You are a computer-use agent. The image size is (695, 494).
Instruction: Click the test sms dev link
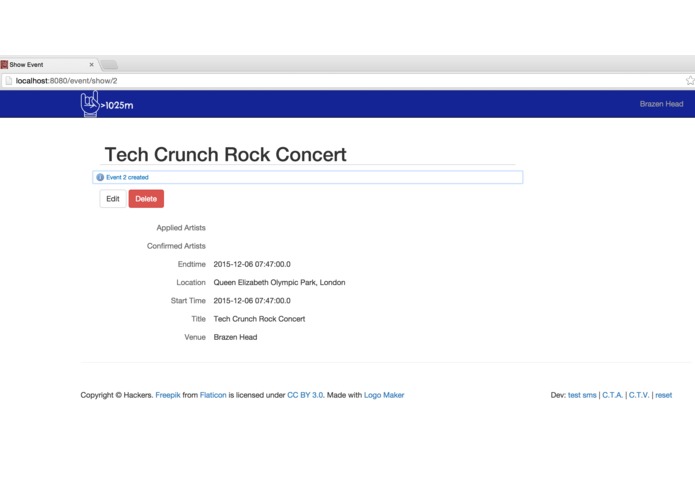coord(582,395)
